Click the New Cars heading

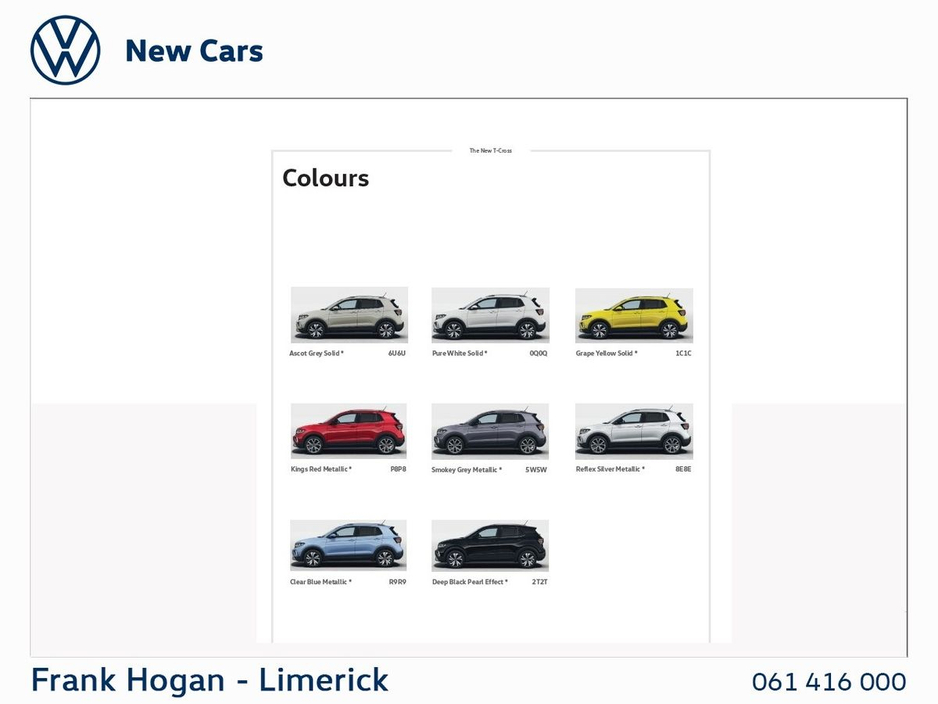[194, 51]
